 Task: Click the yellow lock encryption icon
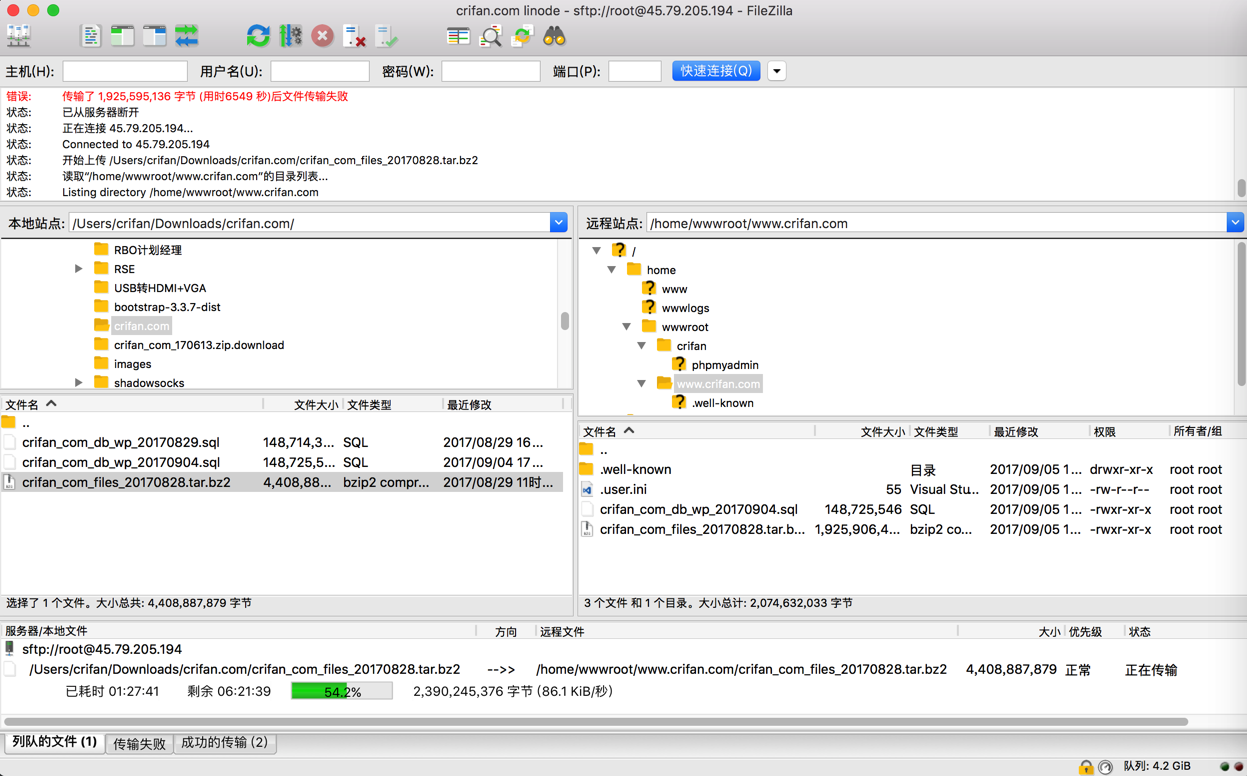click(1086, 767)
